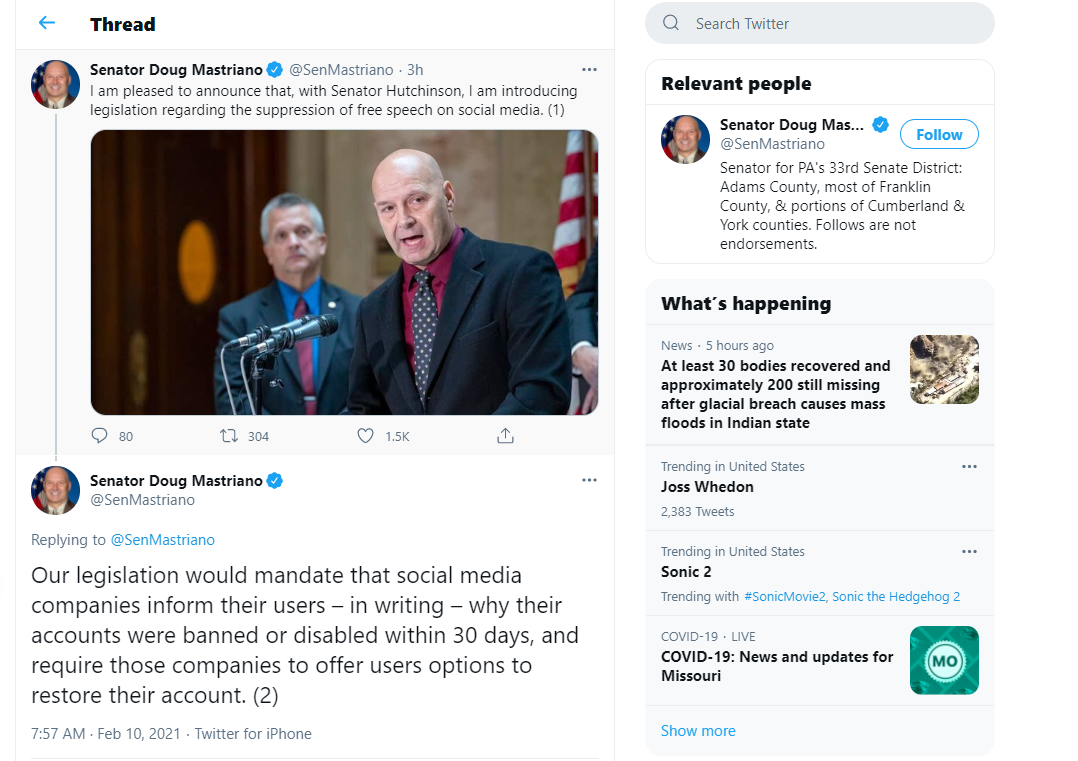Open the more options menu on first tweet
Image resolution: width=1078 pixels, height=761 pixels.
click(x=589, y=69)
